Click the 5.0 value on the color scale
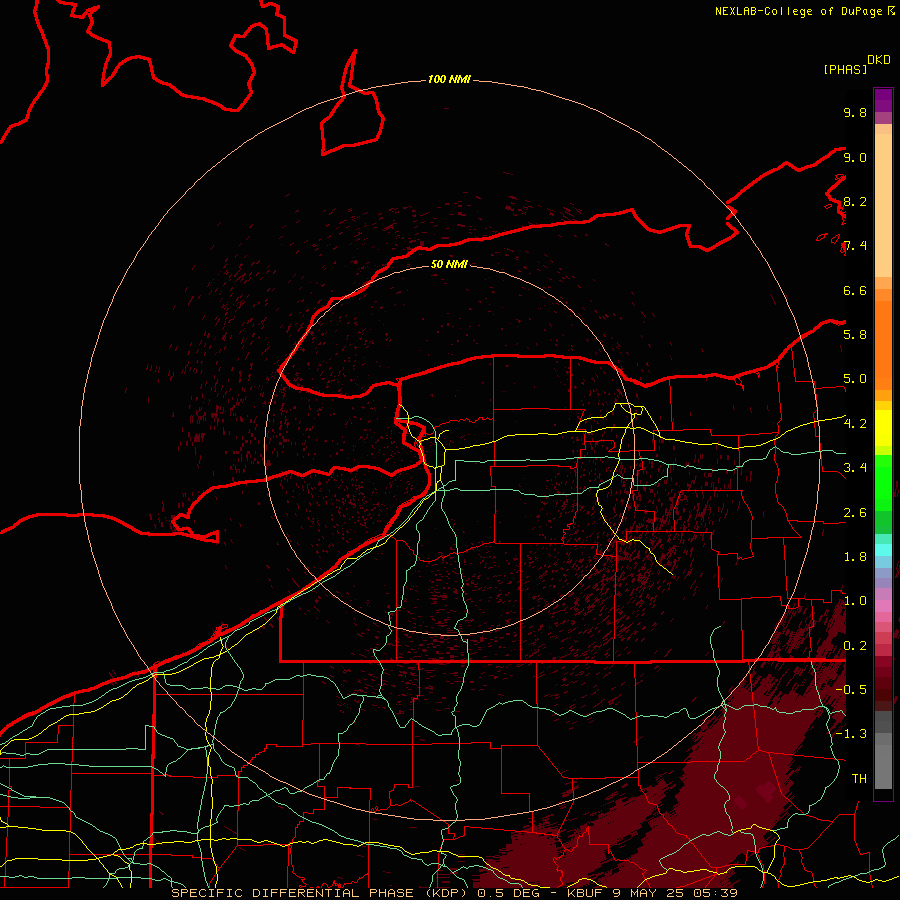The image size is (900, 900). pos(855,379)
